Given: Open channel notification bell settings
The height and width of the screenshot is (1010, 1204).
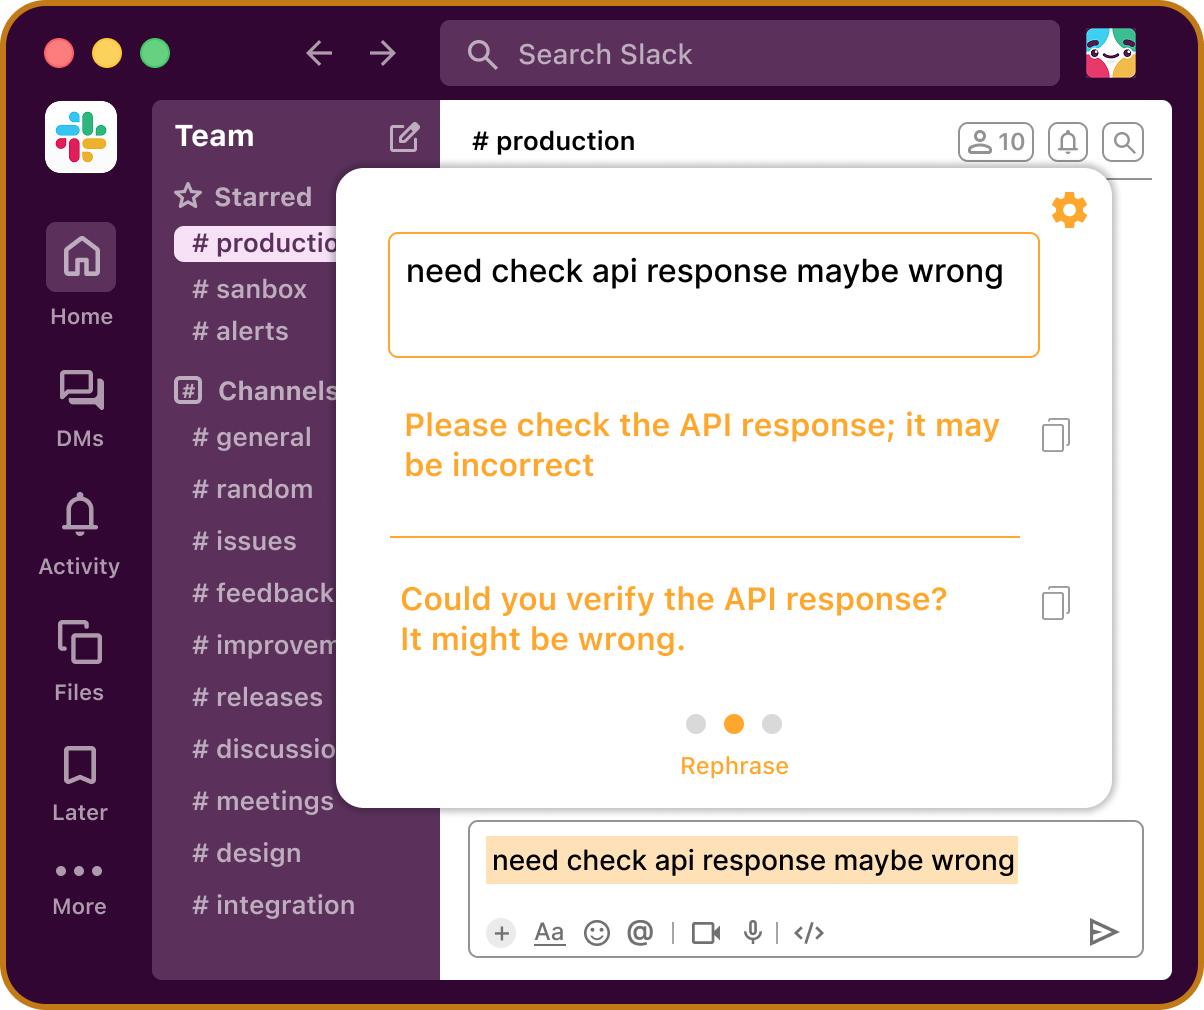Looking at the screenshot, I should coord(1068,142).
